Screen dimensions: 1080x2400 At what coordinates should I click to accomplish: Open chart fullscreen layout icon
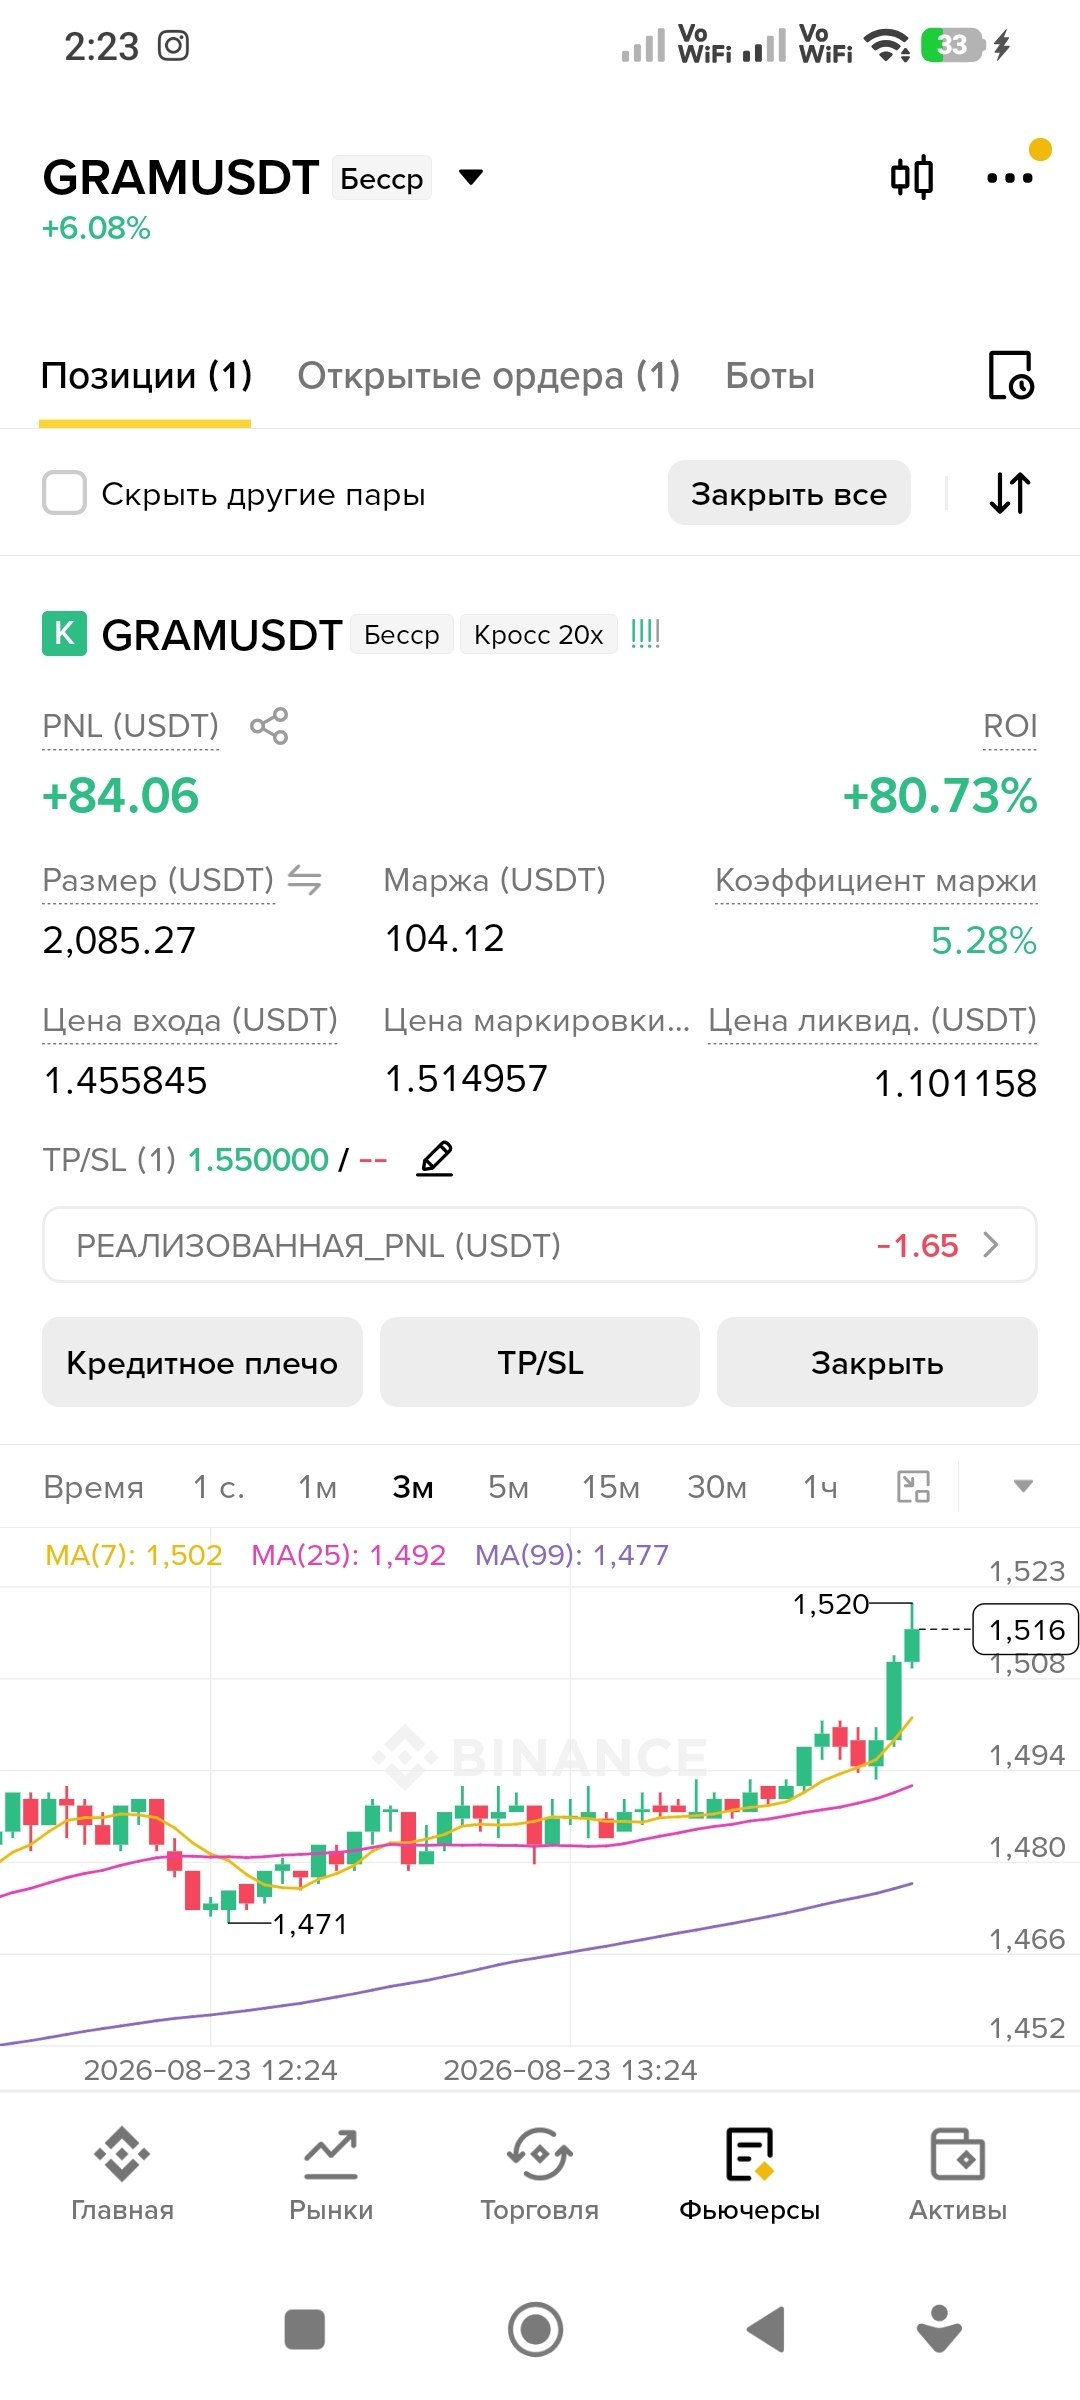coord(914,1487)
